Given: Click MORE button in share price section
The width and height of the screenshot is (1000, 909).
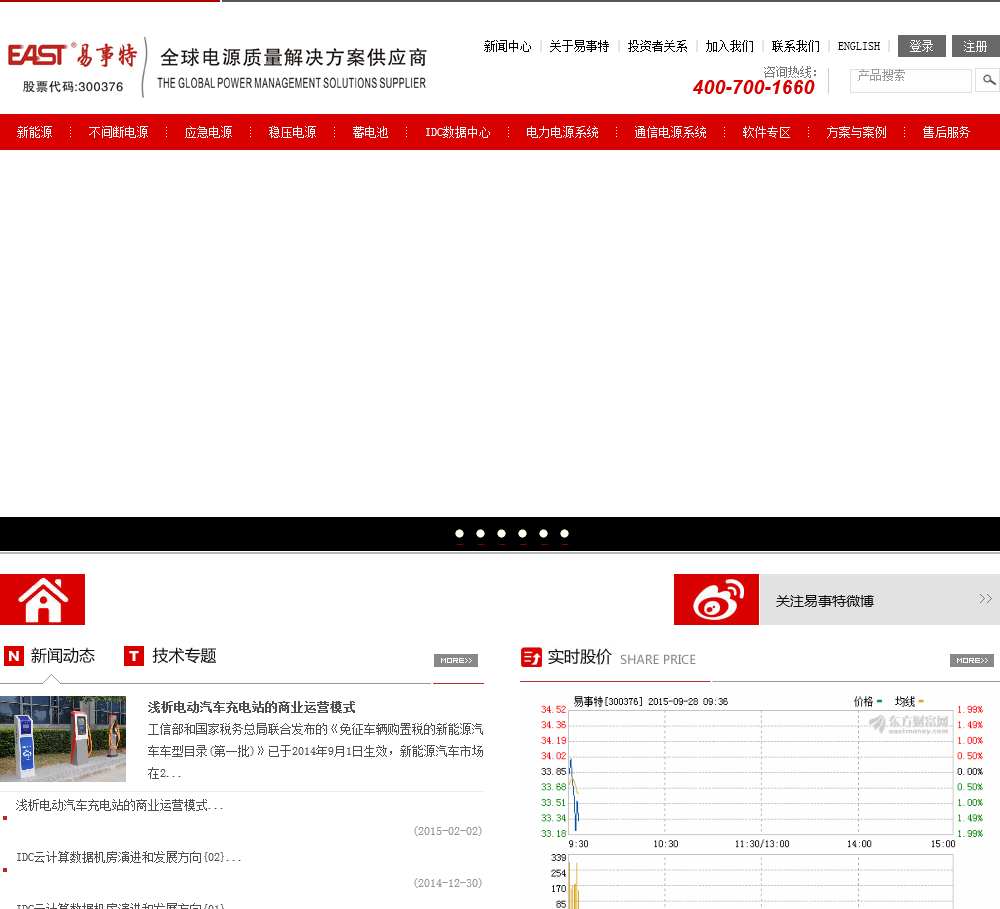Looking at the screenshot, I should [x=971, y=660].
